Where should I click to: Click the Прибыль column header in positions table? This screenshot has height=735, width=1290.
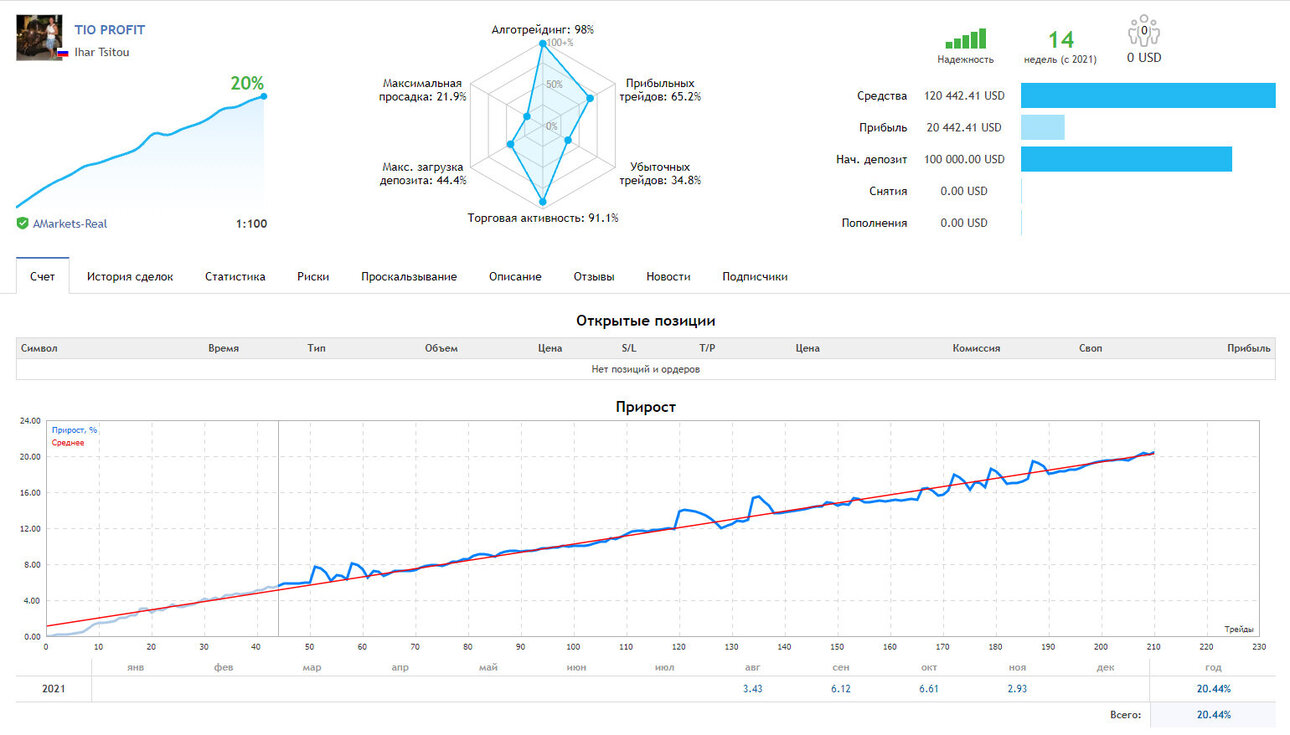point(1250,348)
